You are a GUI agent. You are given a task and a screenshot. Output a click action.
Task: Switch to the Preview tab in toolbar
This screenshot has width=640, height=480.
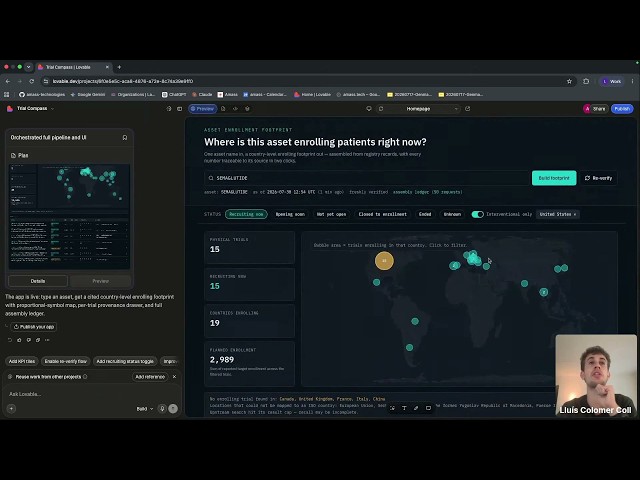point(202,109)
